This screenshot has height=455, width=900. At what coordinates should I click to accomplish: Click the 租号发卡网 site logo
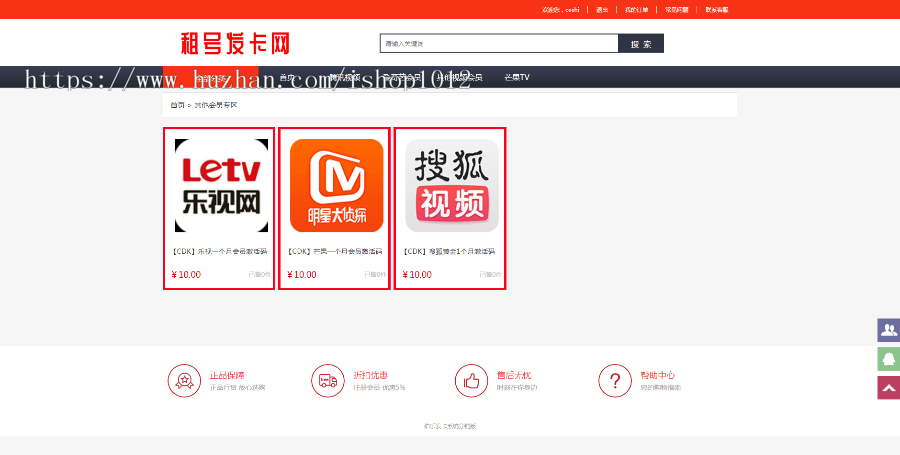(x=235, y=44)
